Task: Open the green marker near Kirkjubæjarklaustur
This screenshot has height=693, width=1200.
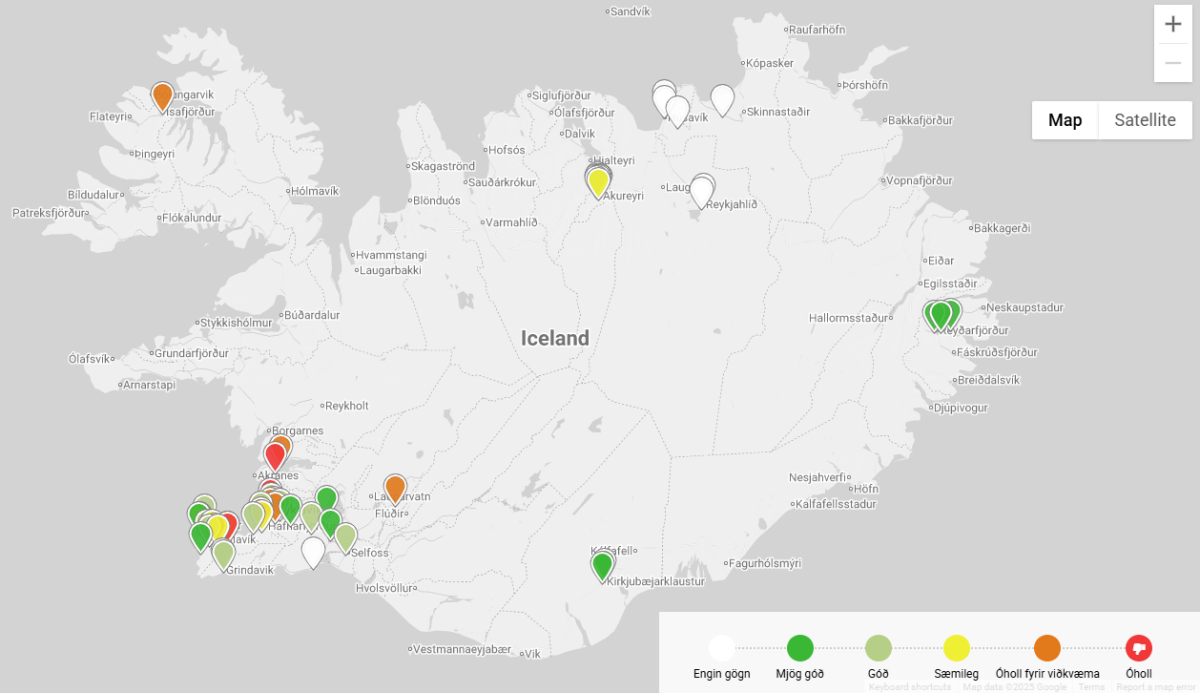Action: [x=602, y=566]
